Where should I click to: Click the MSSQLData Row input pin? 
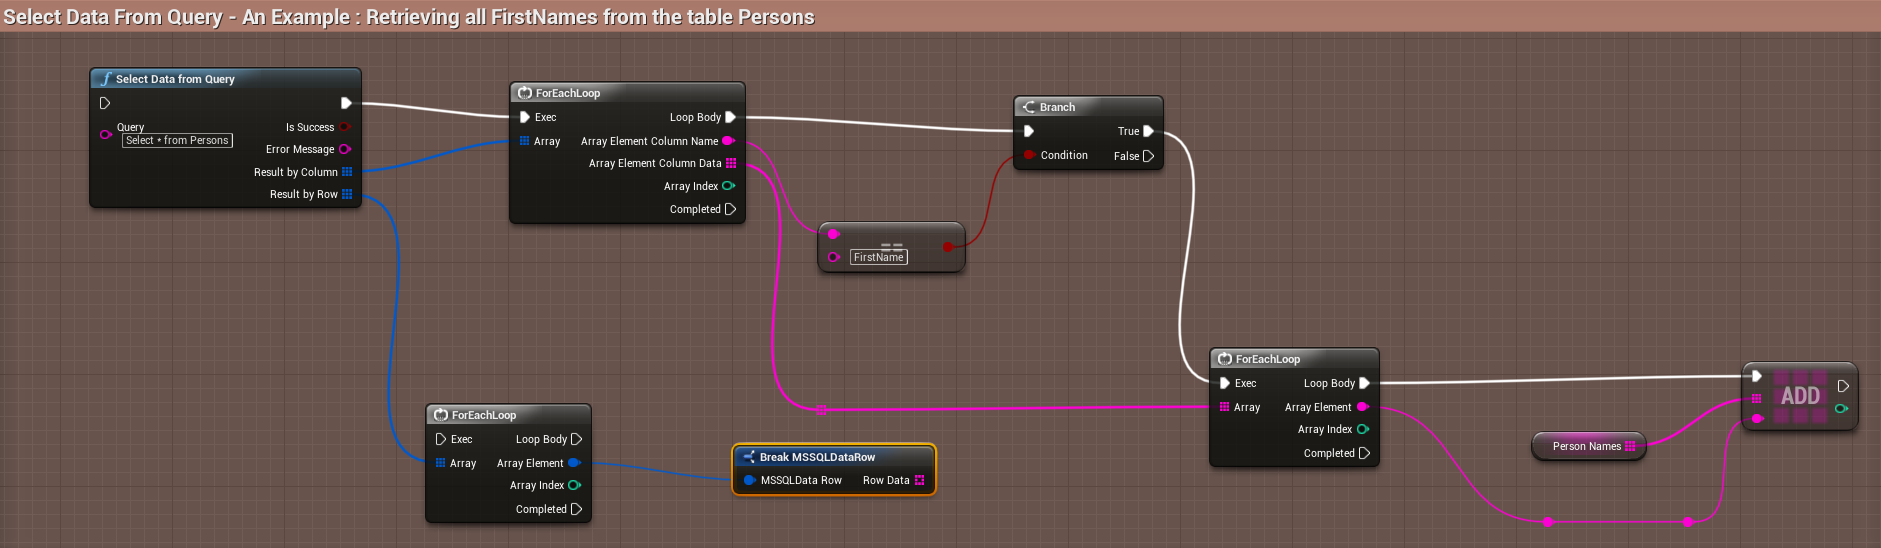coord(749,480)
